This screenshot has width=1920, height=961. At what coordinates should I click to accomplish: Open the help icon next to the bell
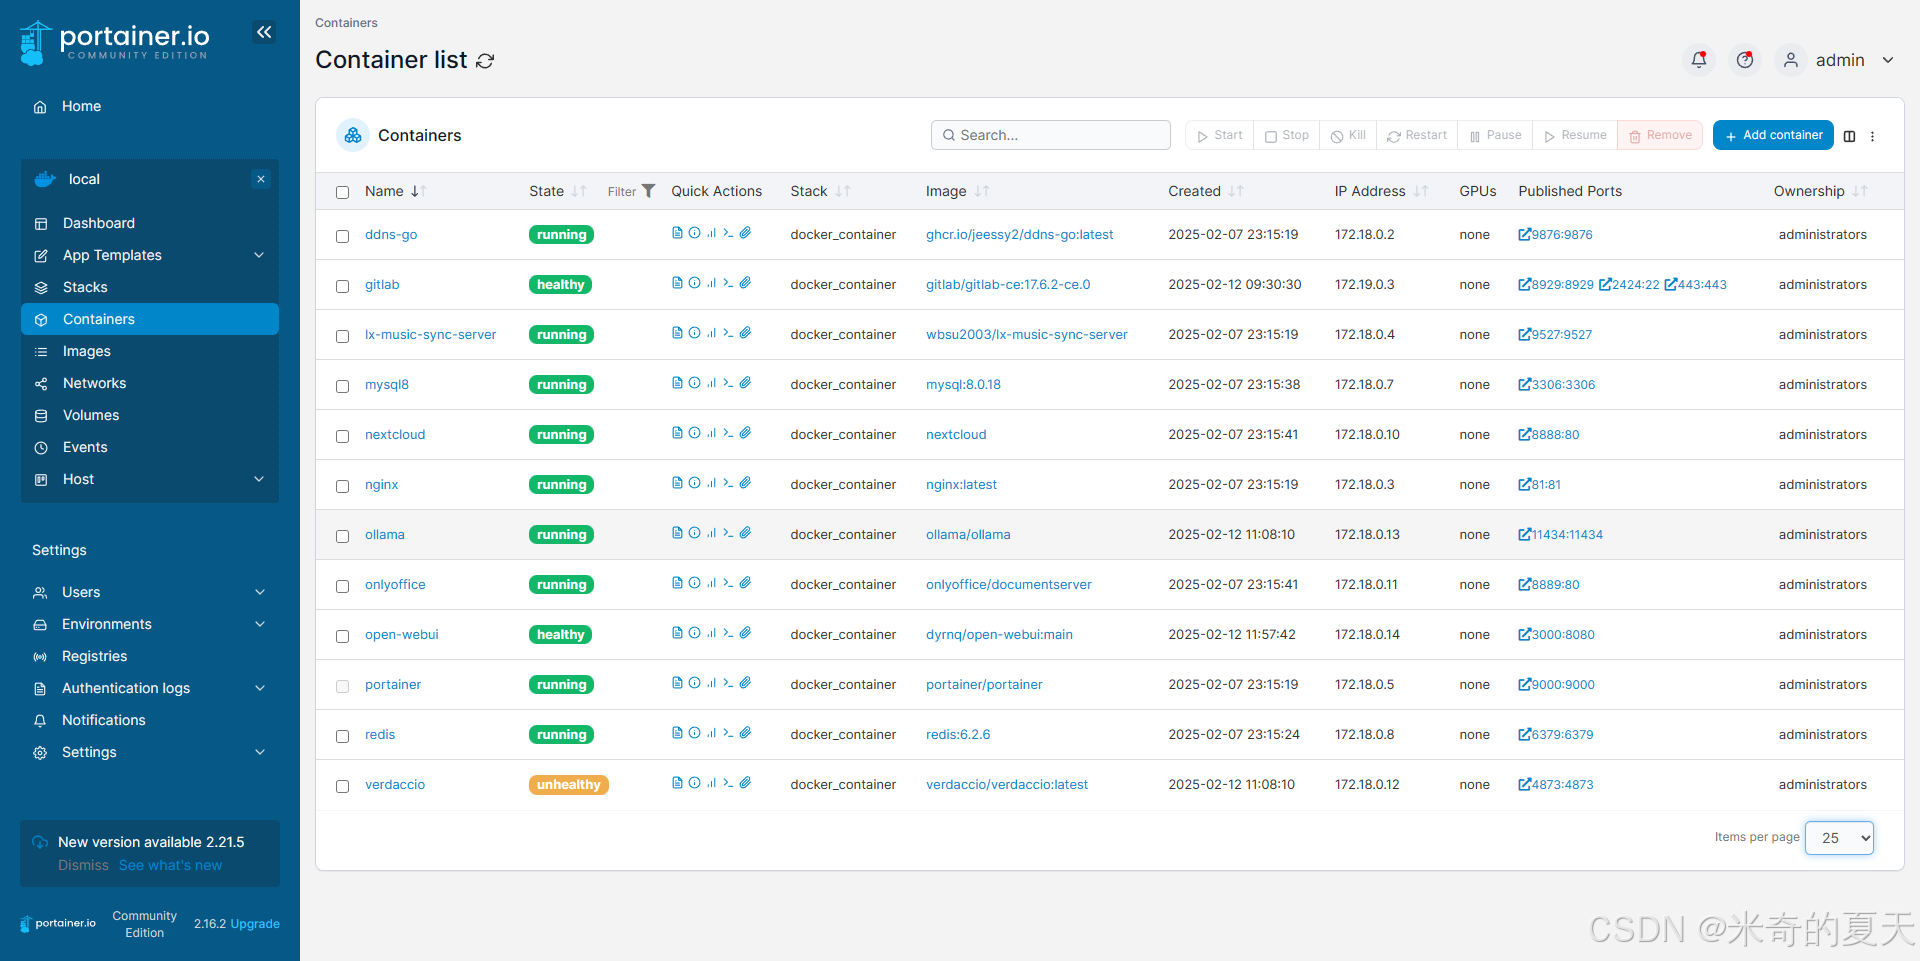click(1744, 60)
